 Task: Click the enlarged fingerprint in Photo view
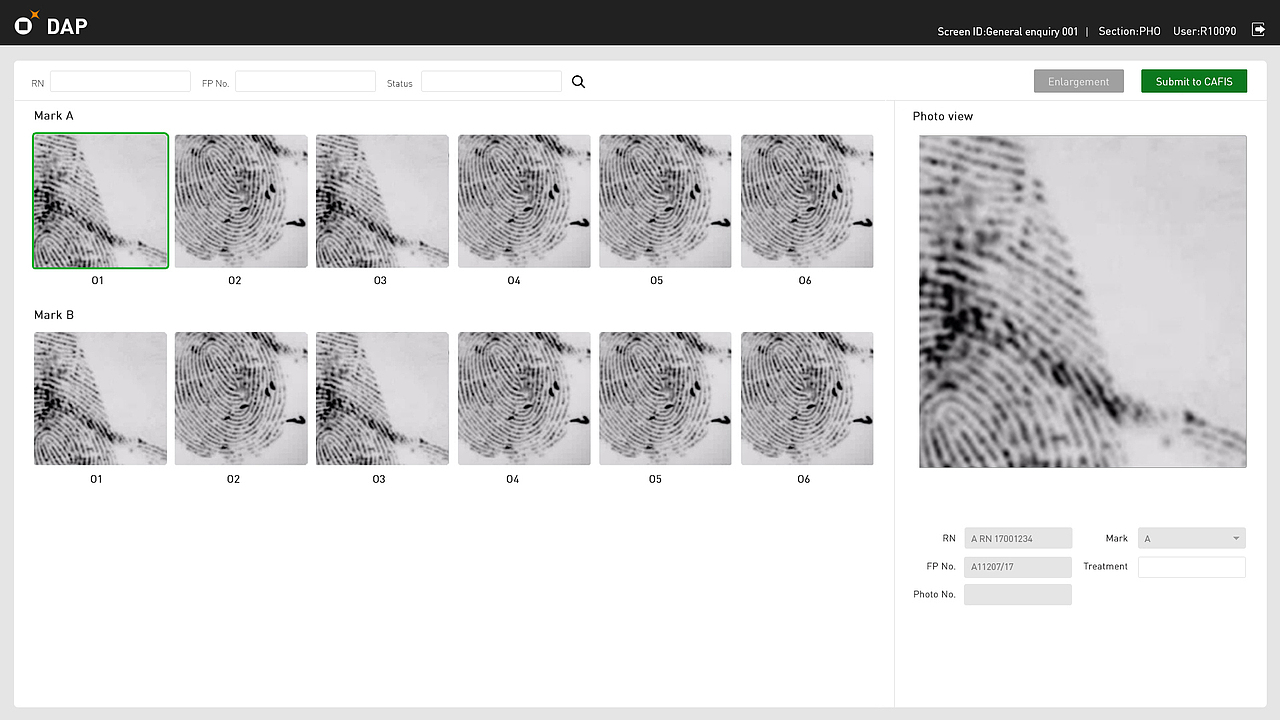point(1082,301)
